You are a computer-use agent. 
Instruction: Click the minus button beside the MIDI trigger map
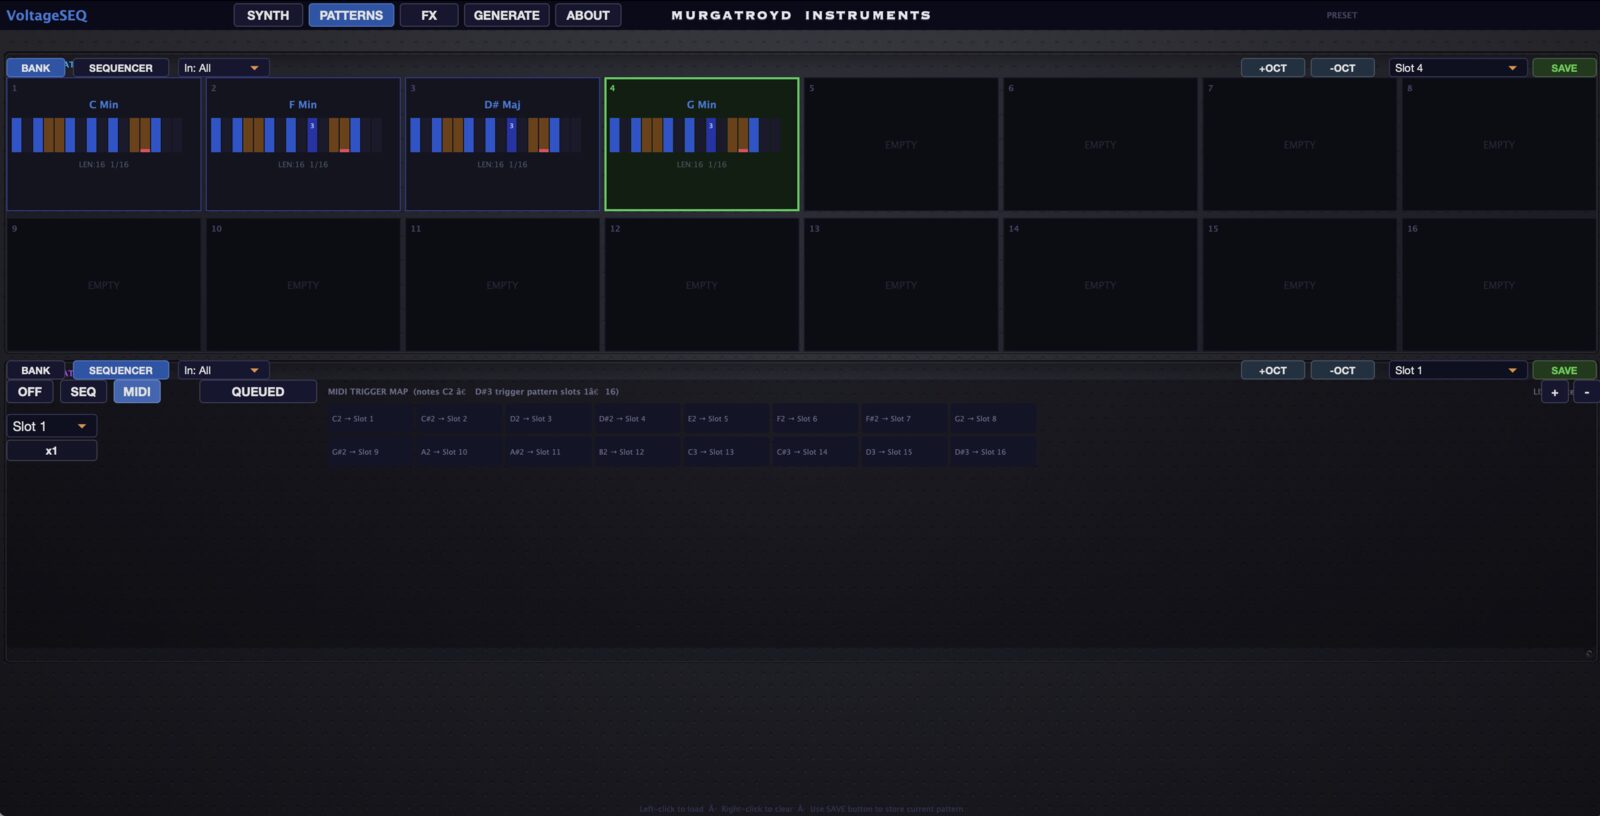[x=1586, y=392]
